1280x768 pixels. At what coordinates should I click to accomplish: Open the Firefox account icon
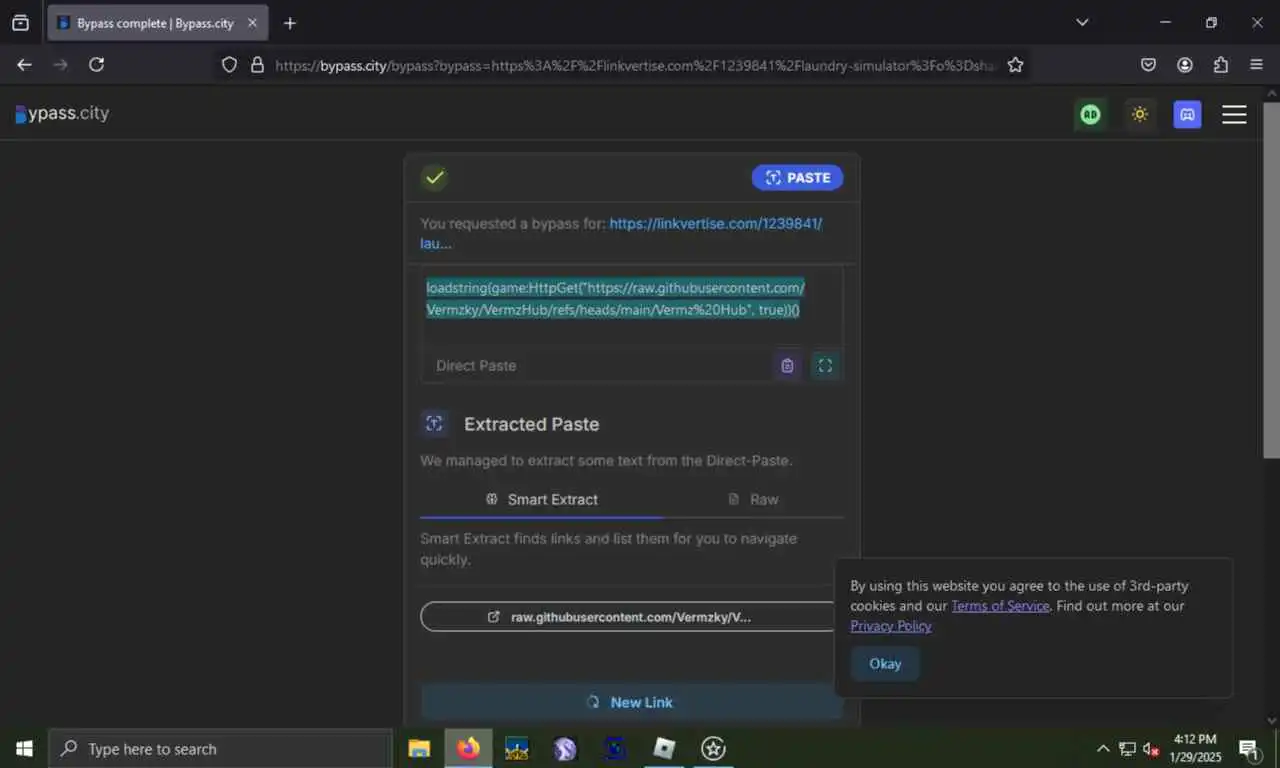pyautogui.click(x=1185, y=64)
